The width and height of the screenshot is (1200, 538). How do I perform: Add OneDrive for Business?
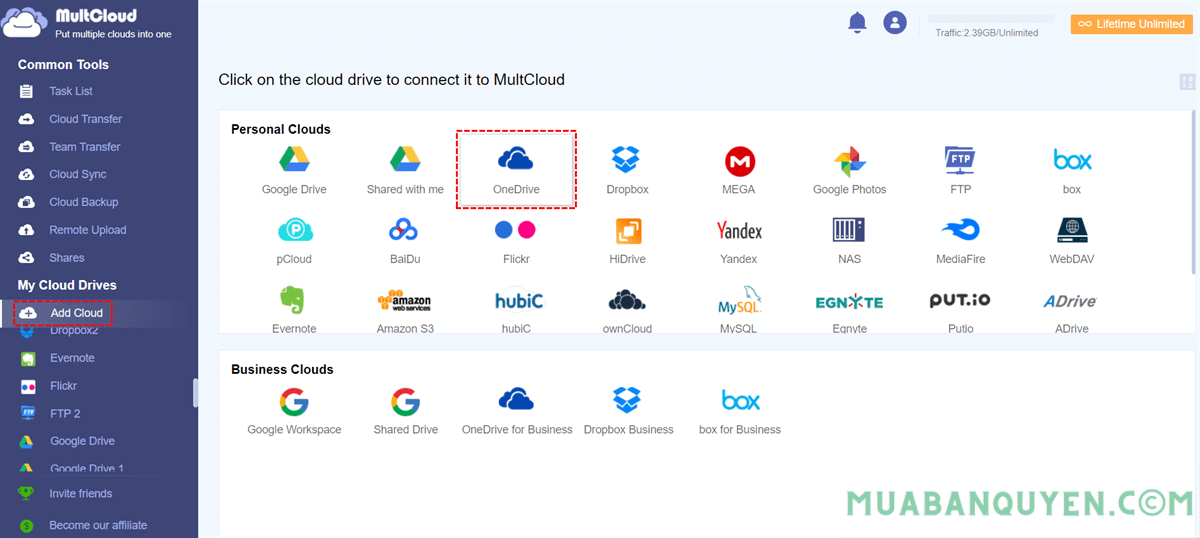[x=516, y=400]
